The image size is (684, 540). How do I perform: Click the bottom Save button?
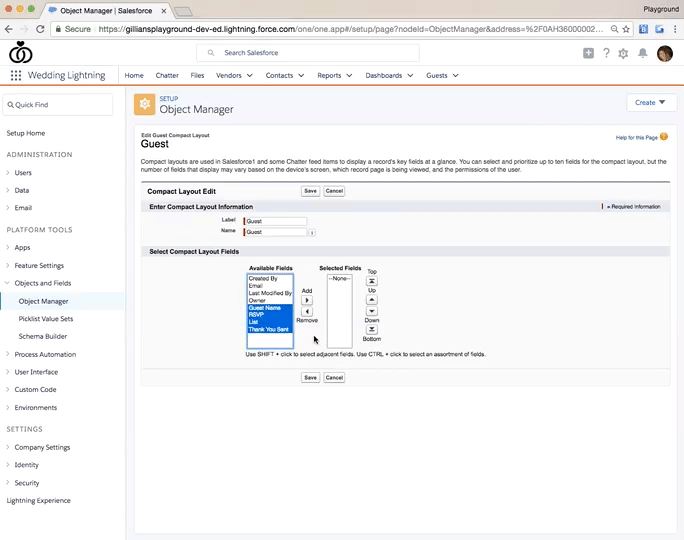pos(310,378)
